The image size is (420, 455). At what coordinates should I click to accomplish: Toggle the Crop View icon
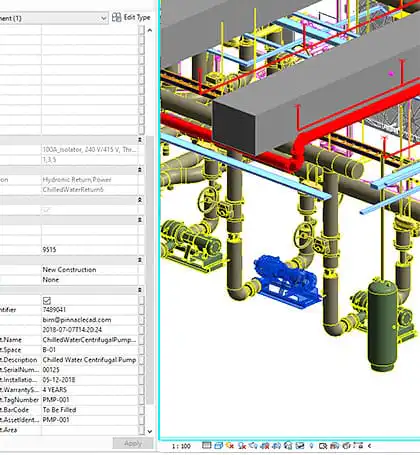(x=265, y=446)
